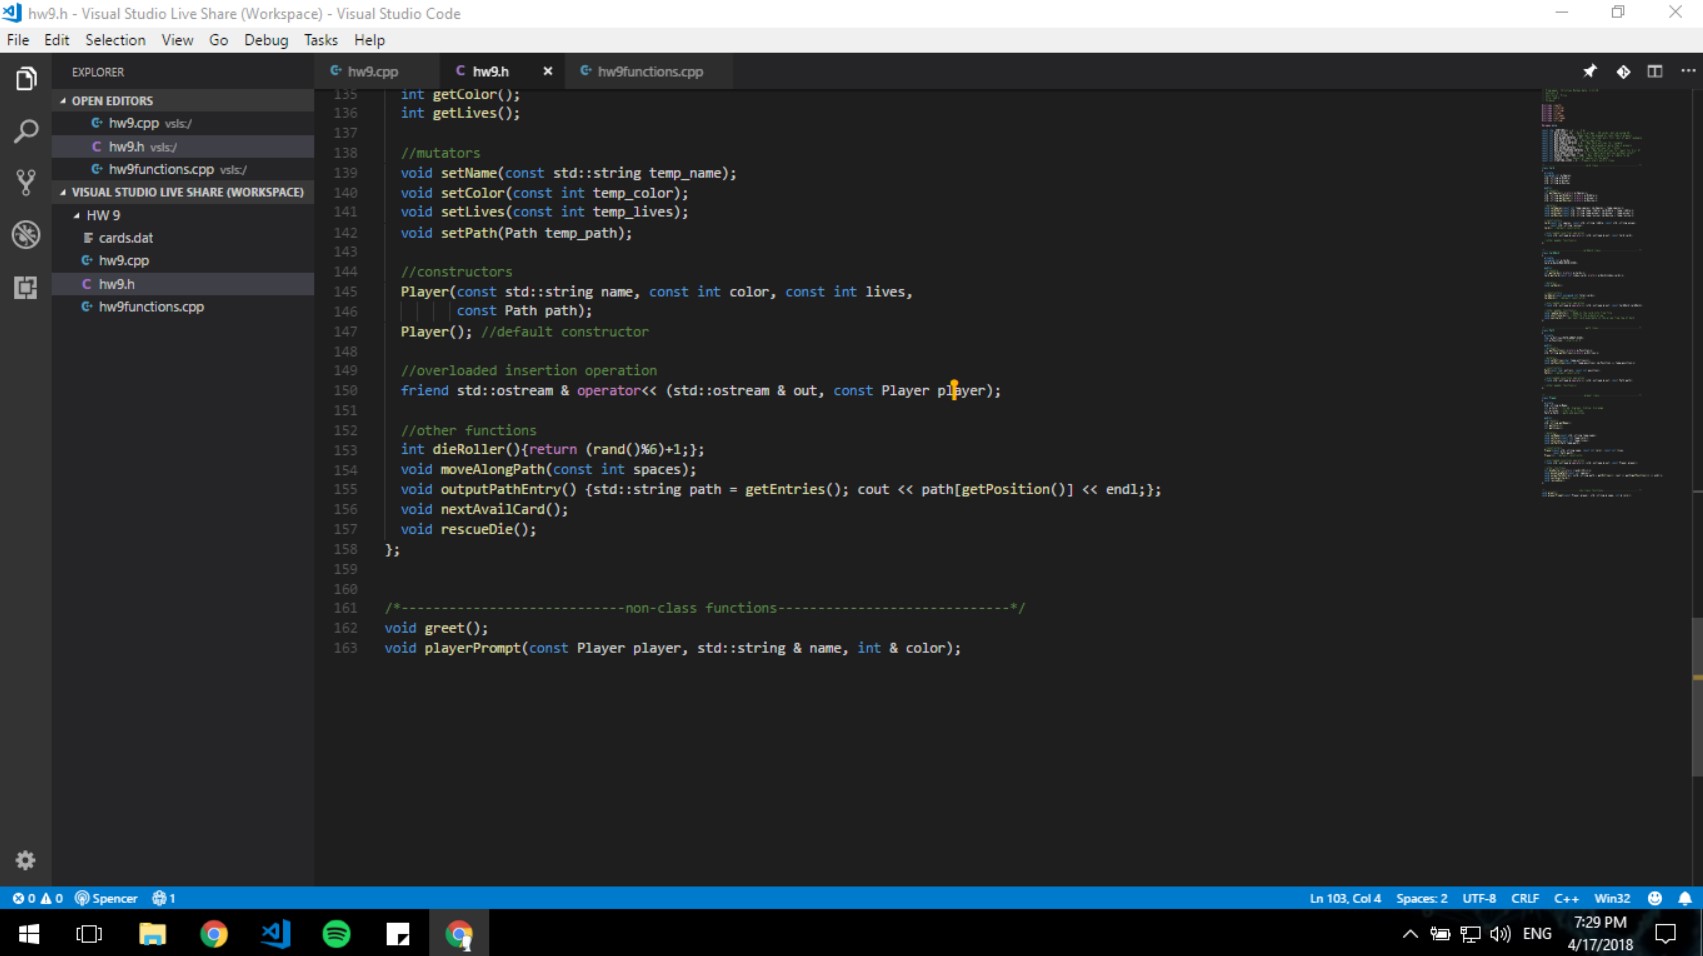Open the Search view sidebar icon

click(x=25, y=130)
